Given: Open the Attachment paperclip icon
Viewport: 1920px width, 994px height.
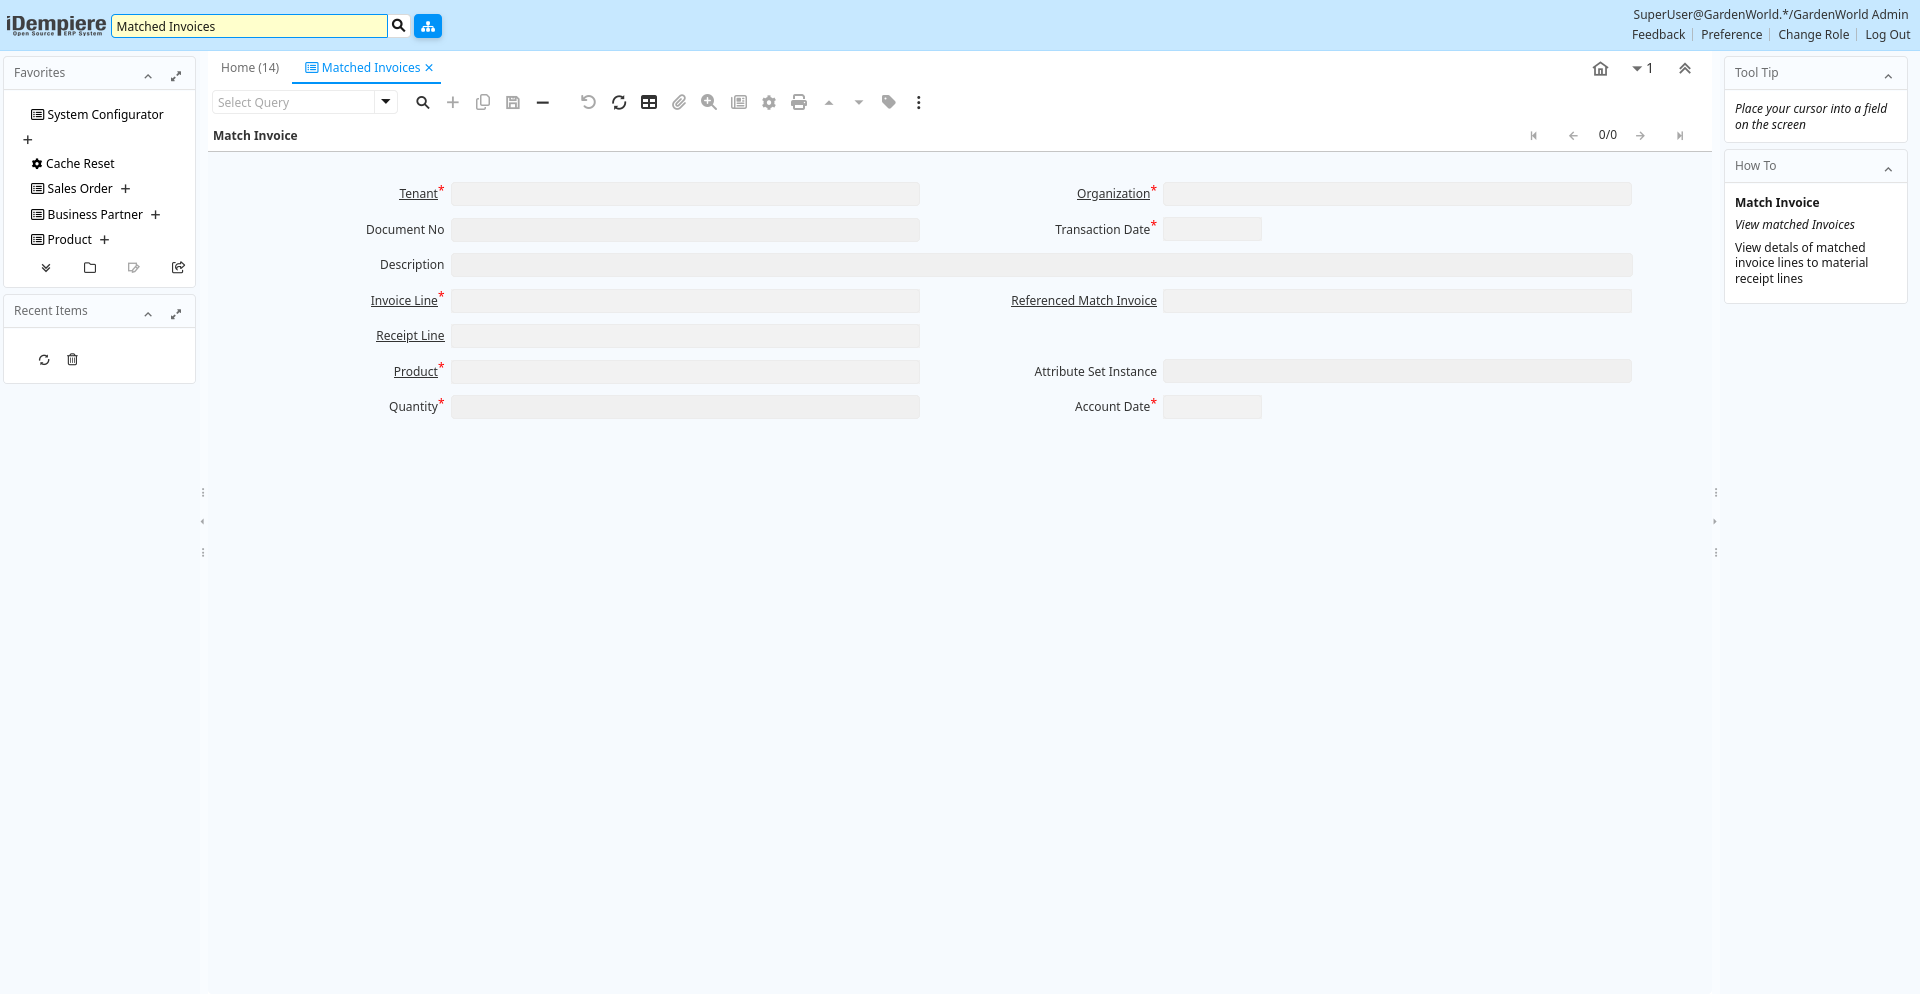Looking at the screenshot, I should [679, 102].
